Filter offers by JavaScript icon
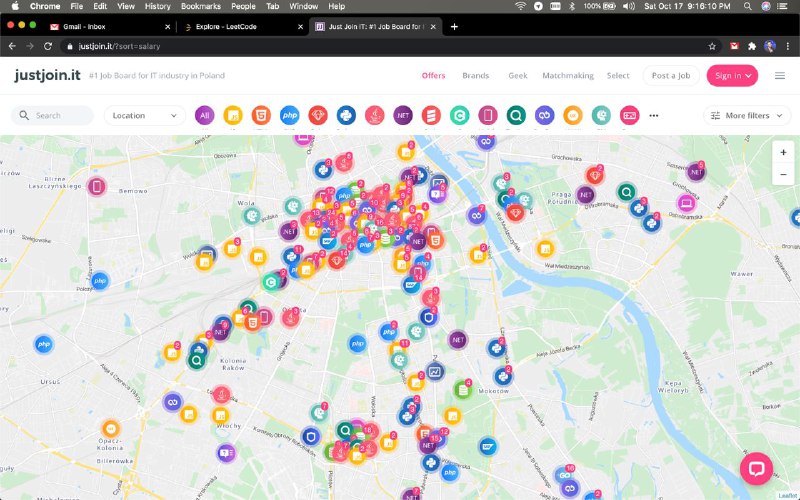Screen dimensions: 800x500 coord(233,115)
